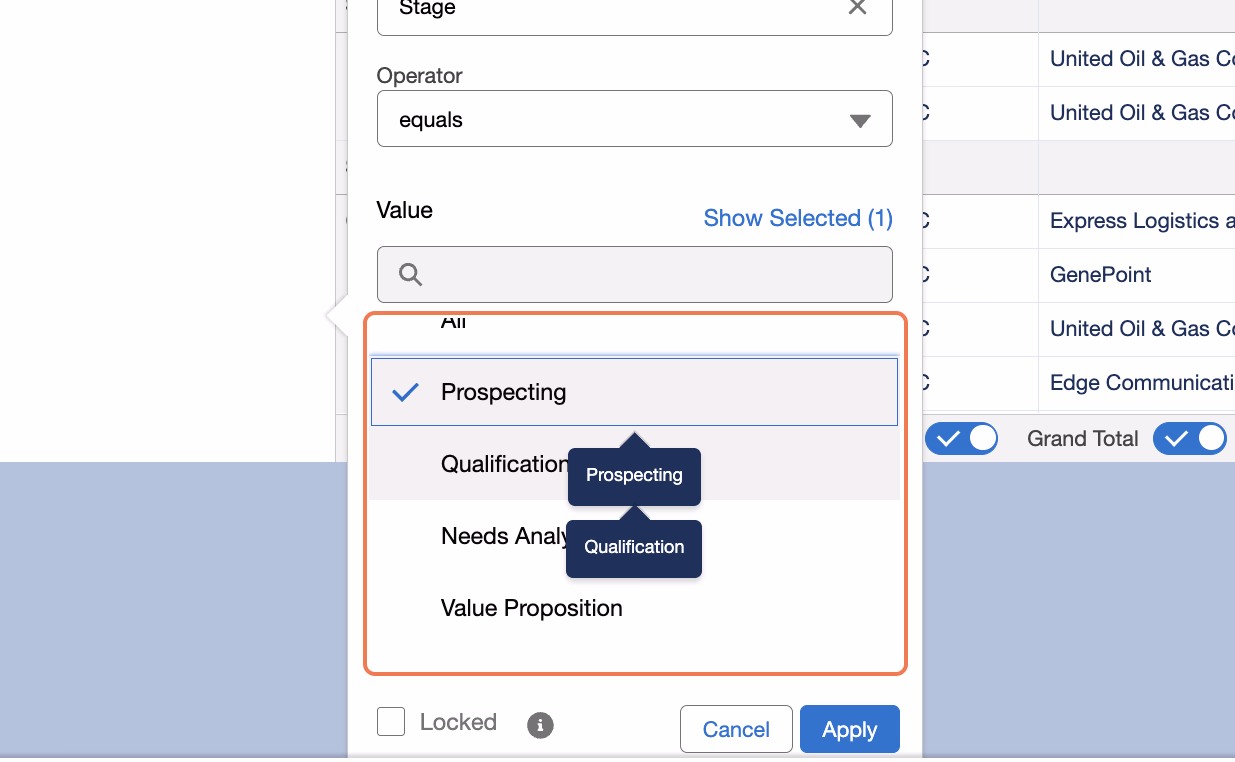Click the blue checkmark beside Prospecting

pyautogui.click(x=405, y=392)
